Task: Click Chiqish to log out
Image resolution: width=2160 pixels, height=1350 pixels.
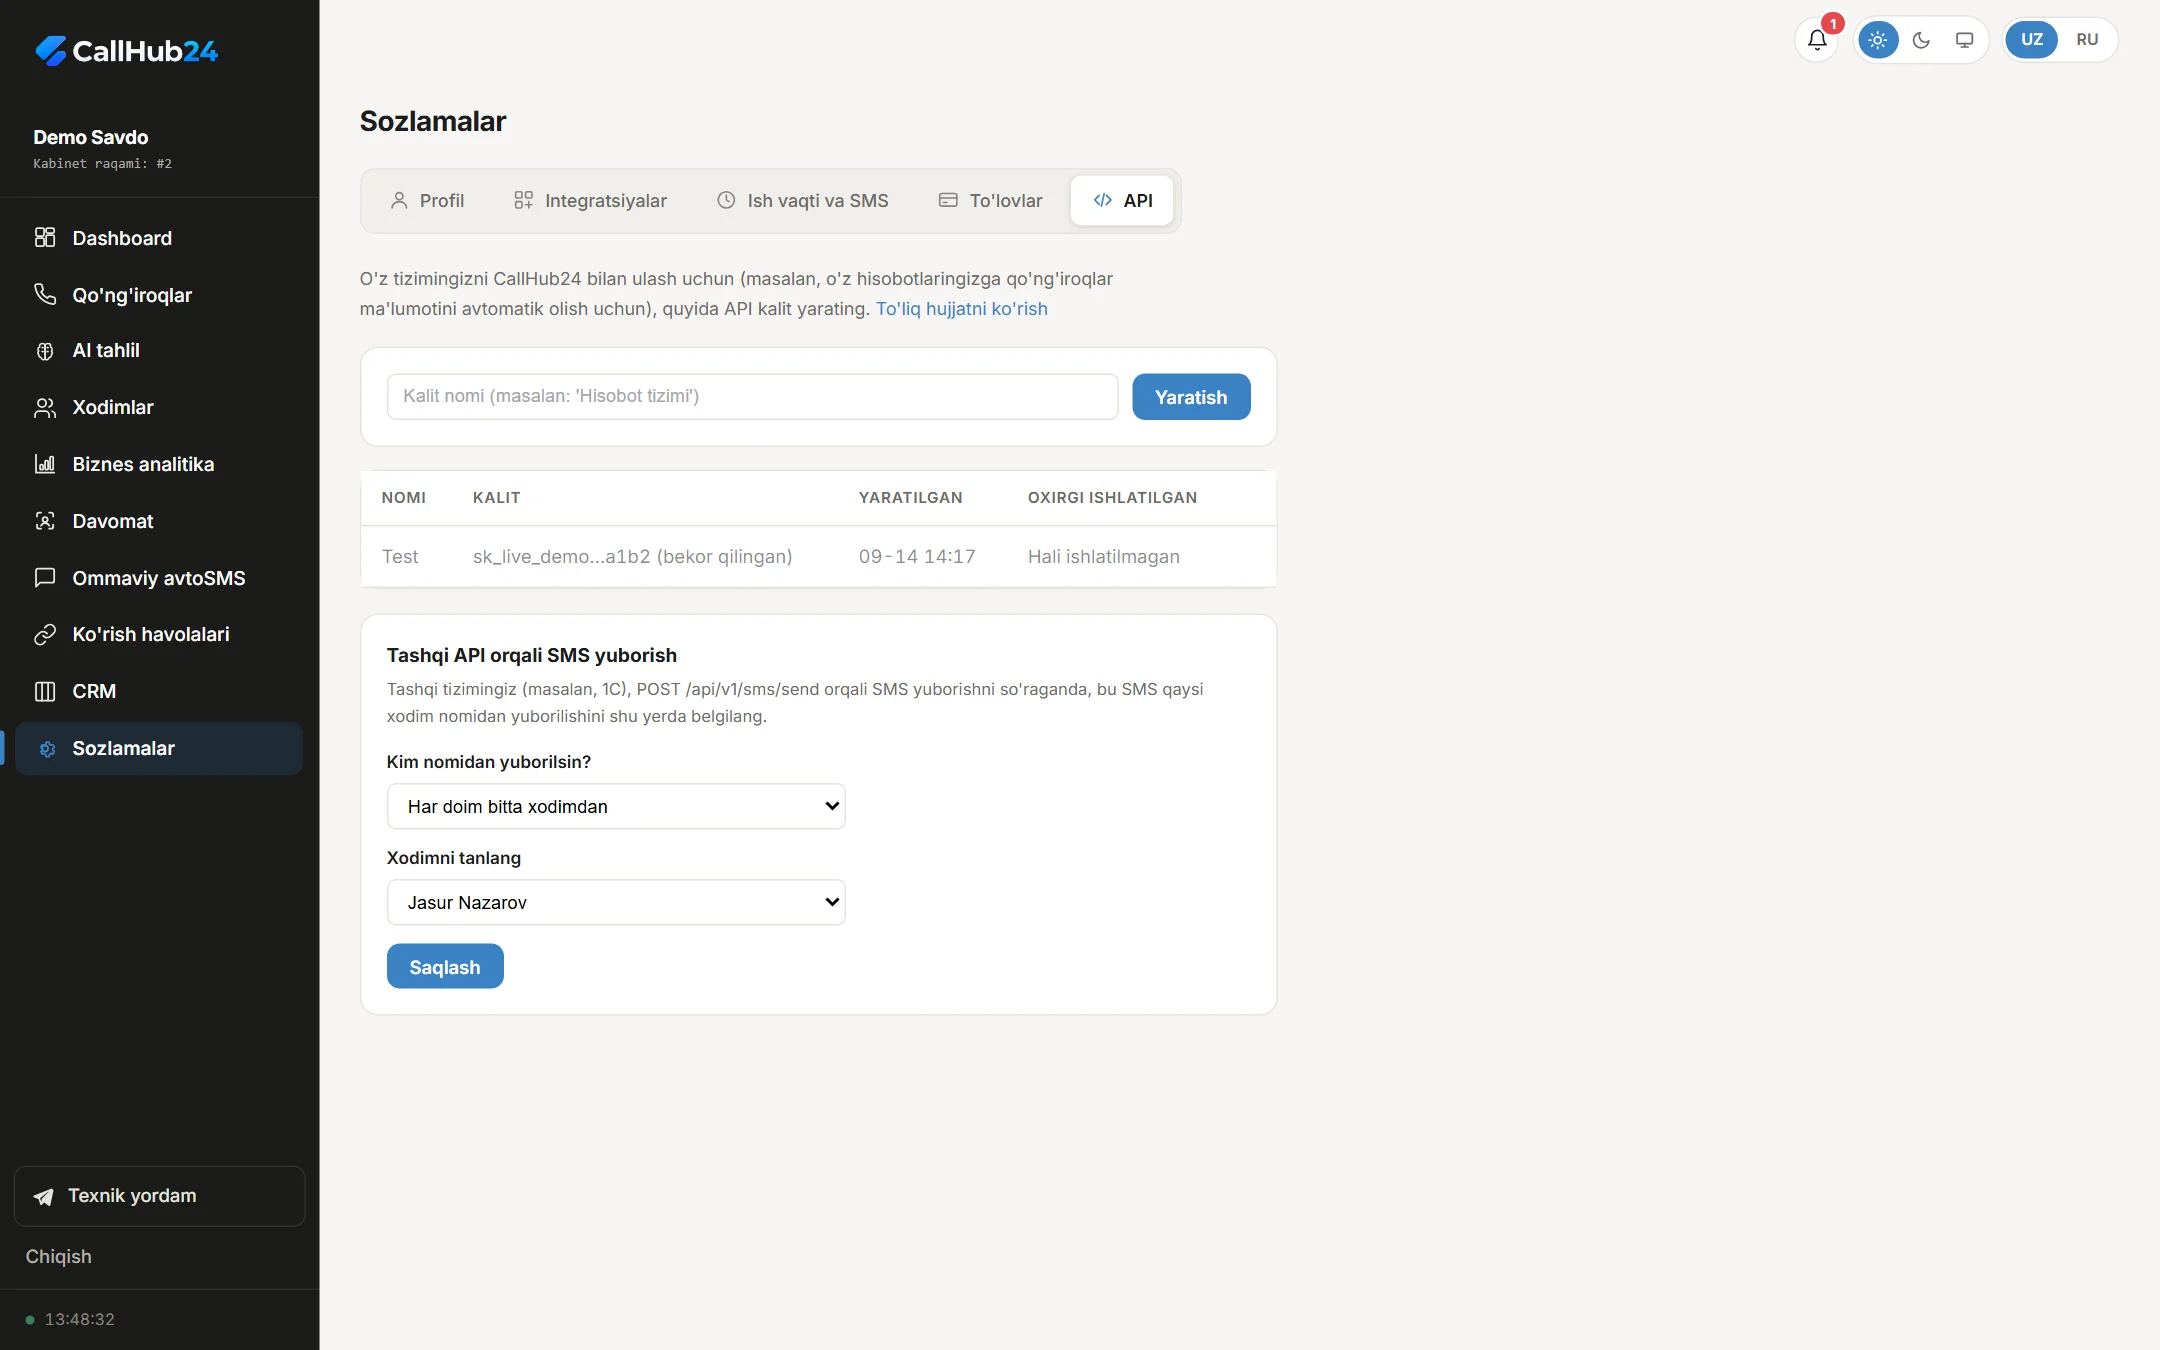Action: (x=58, y=1257)
